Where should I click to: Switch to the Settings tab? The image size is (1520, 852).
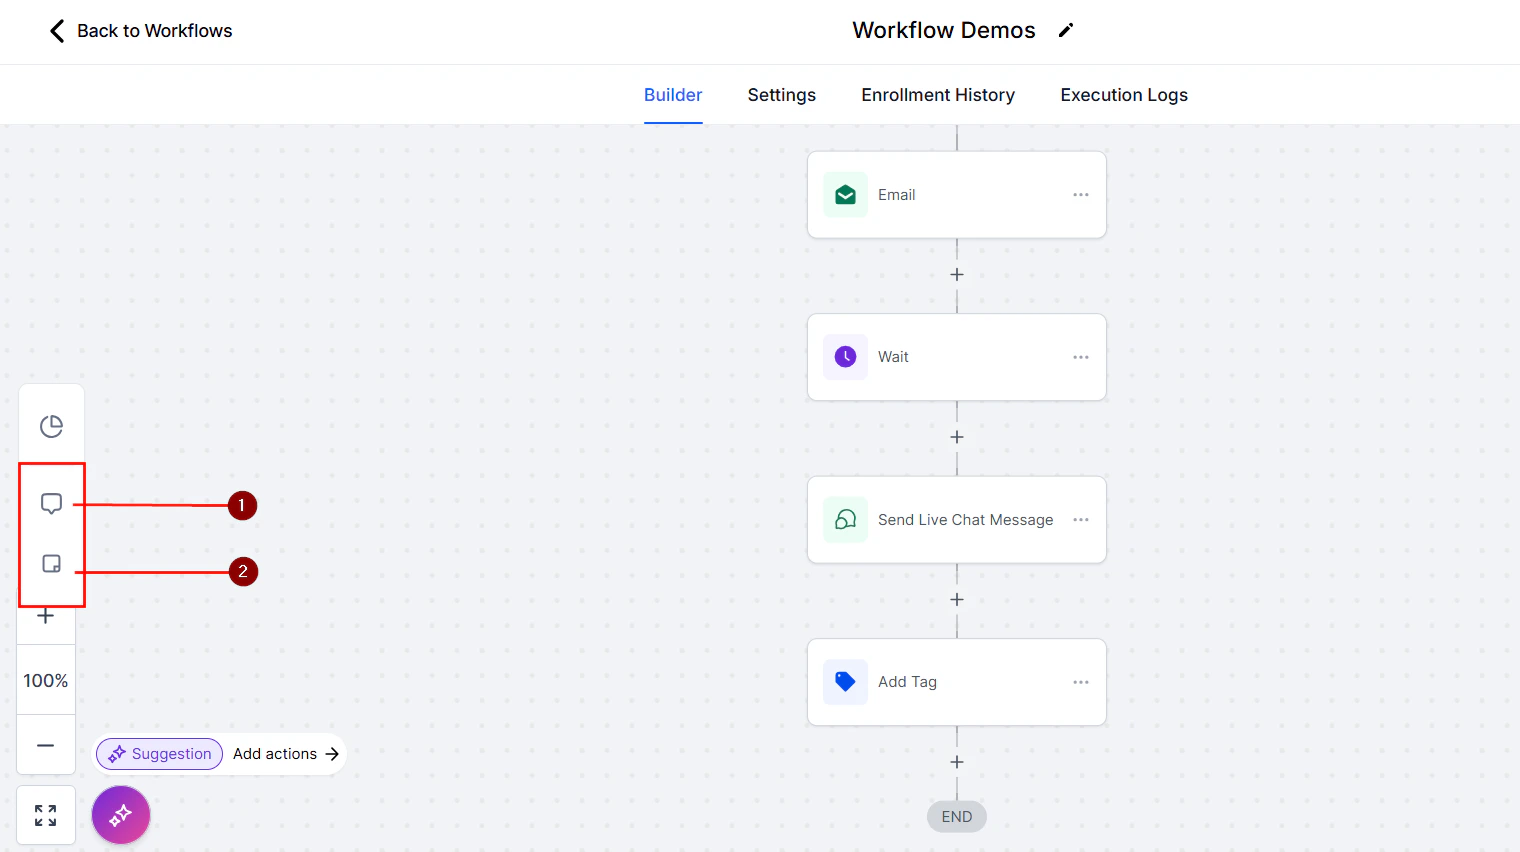coord(781,94)
